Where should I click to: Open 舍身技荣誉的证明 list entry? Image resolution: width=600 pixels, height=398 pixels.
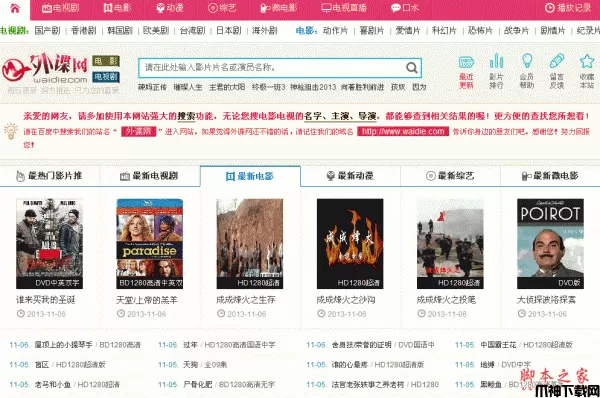point(361,345)
